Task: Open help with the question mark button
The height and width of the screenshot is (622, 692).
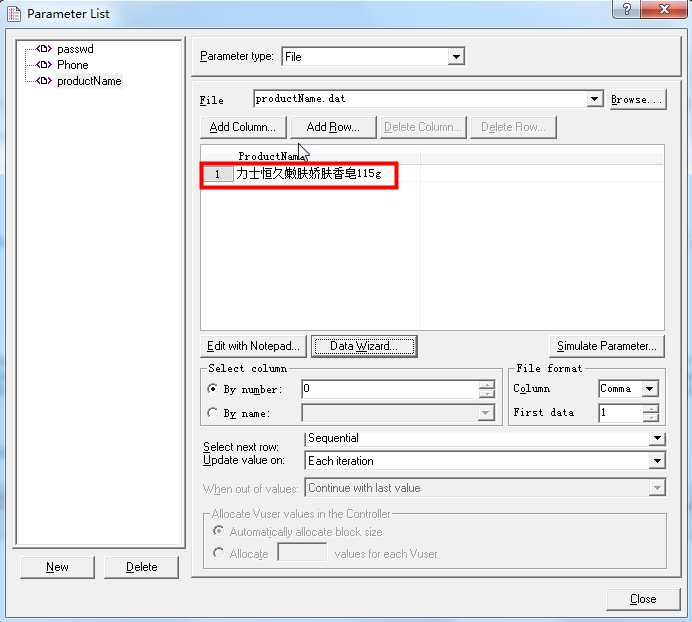Action: pyautogui.click(x=626, y=9)
